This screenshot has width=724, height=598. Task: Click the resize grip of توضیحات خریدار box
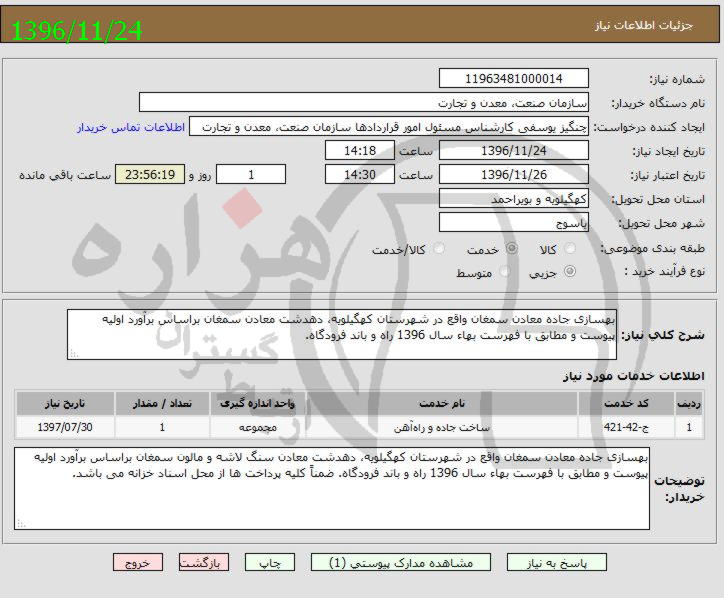coord(21,524)
